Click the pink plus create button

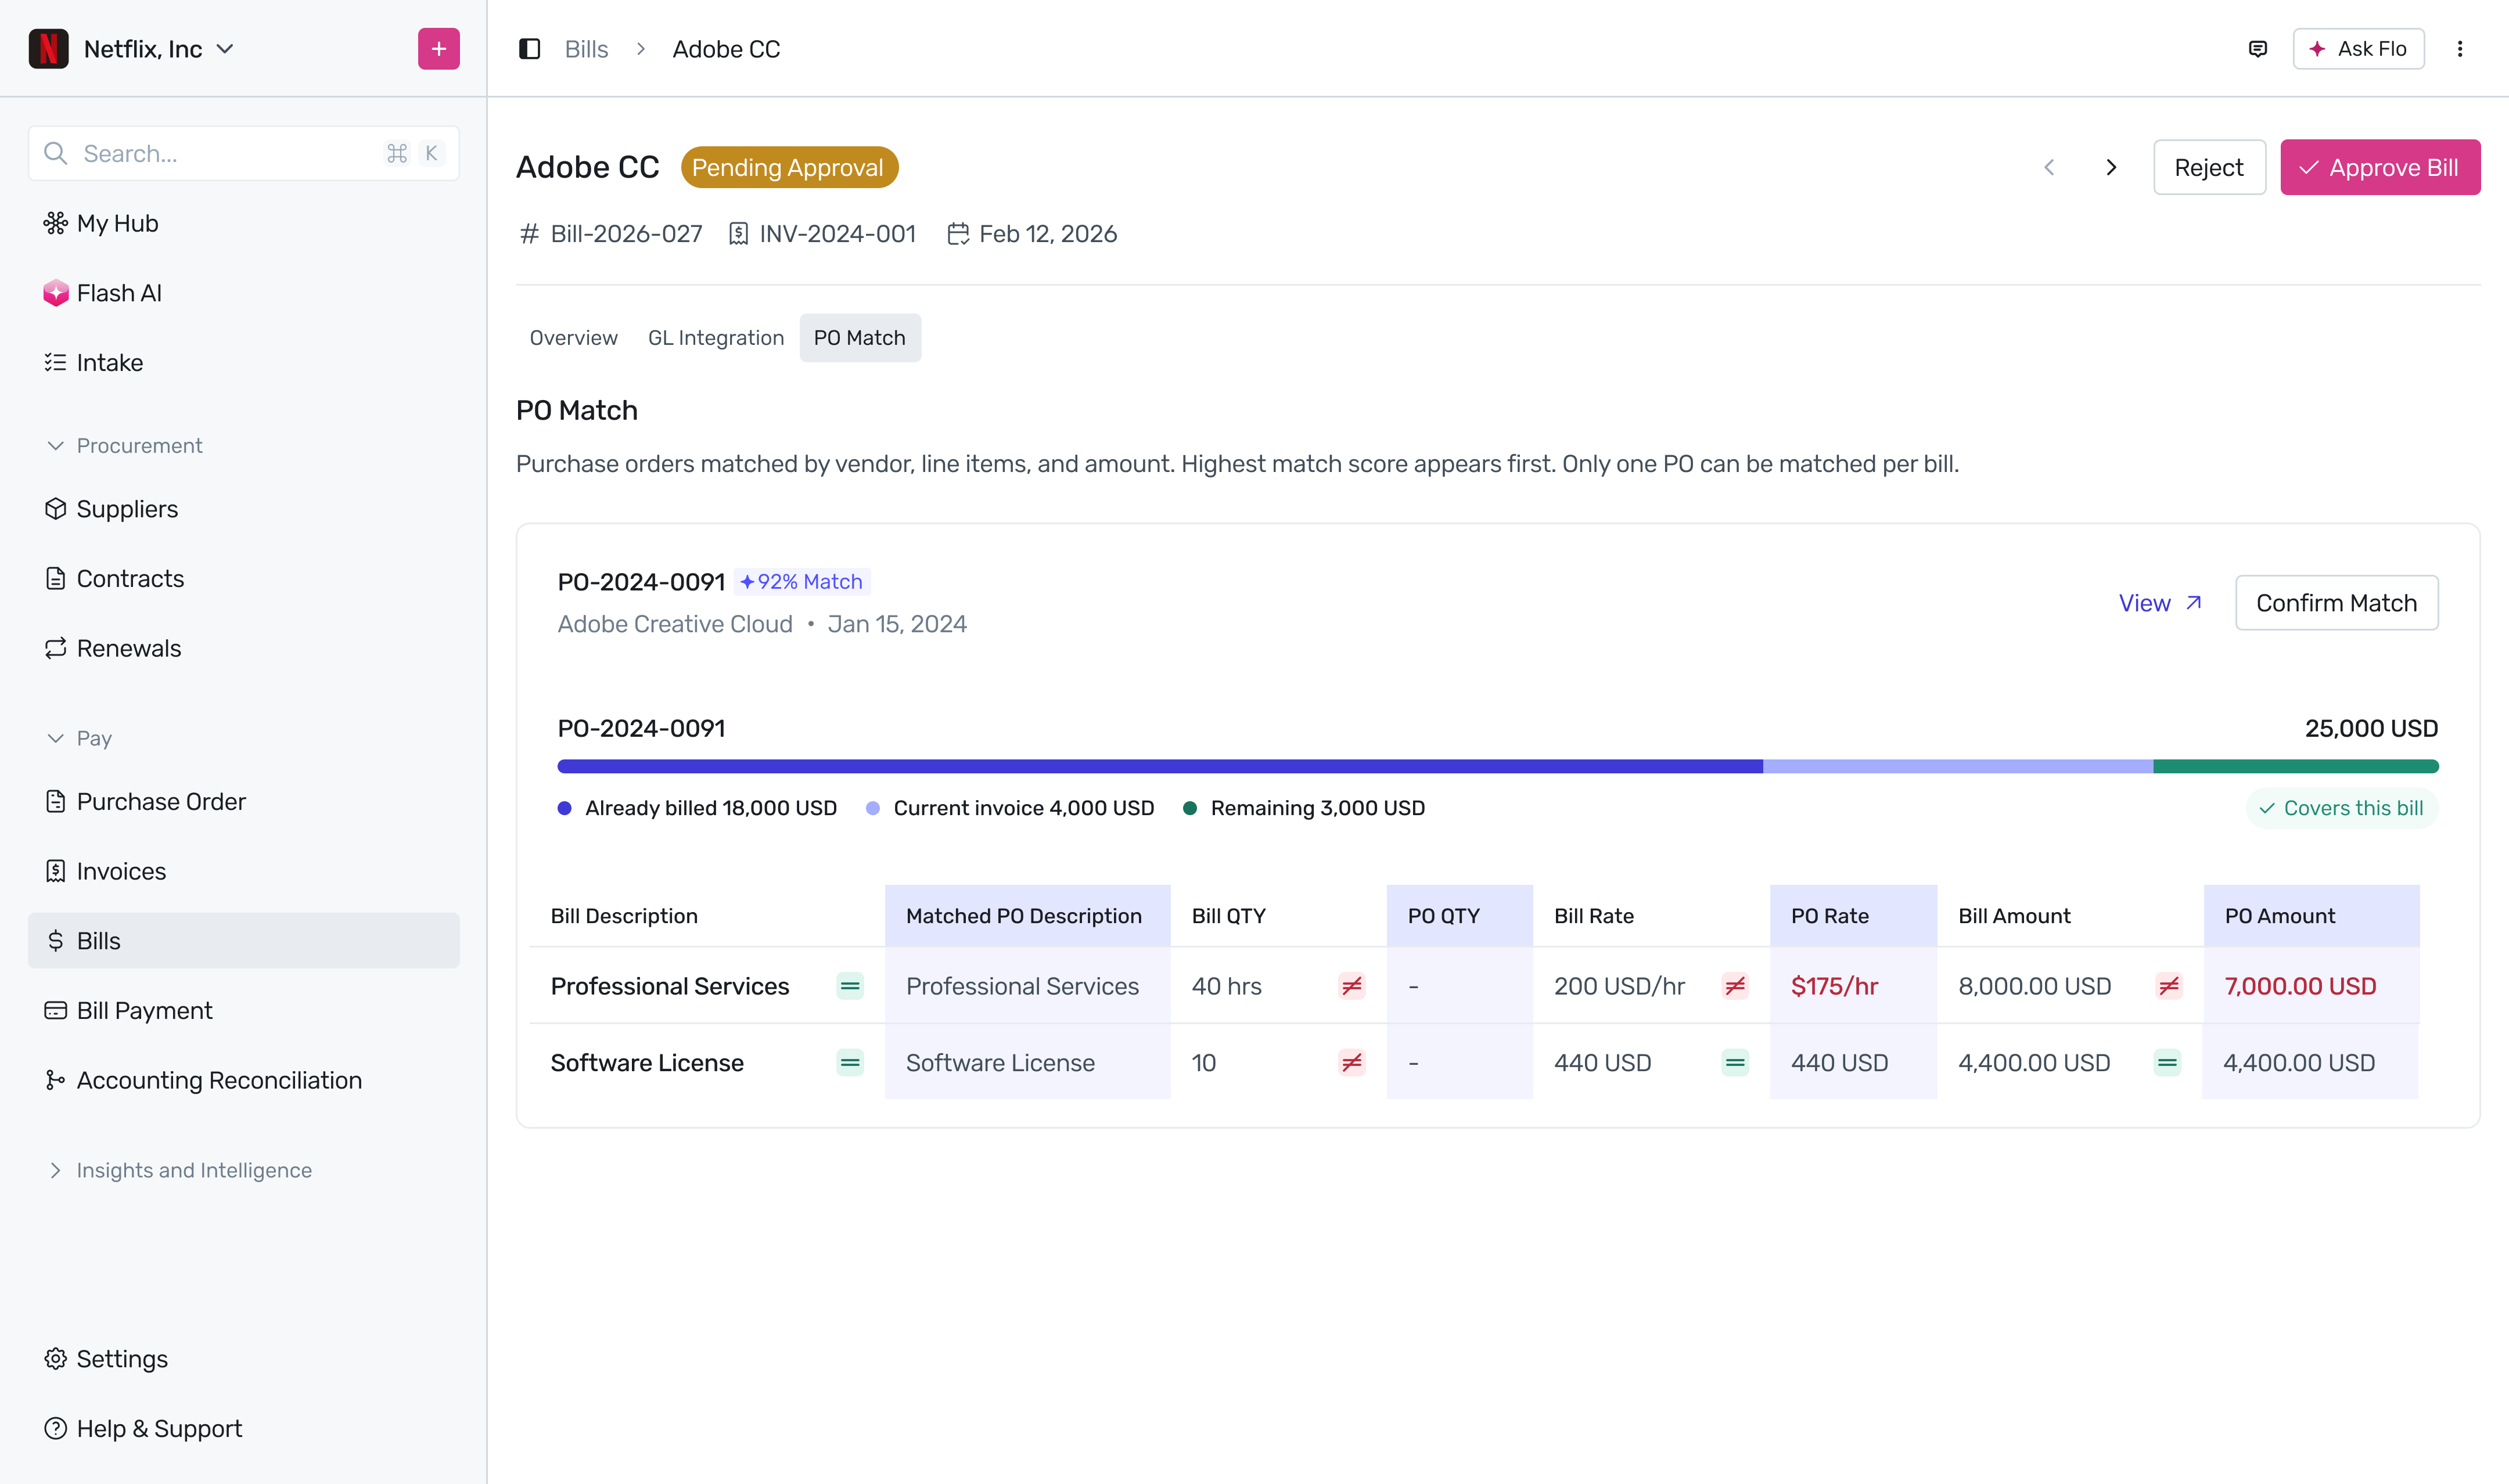438,49
